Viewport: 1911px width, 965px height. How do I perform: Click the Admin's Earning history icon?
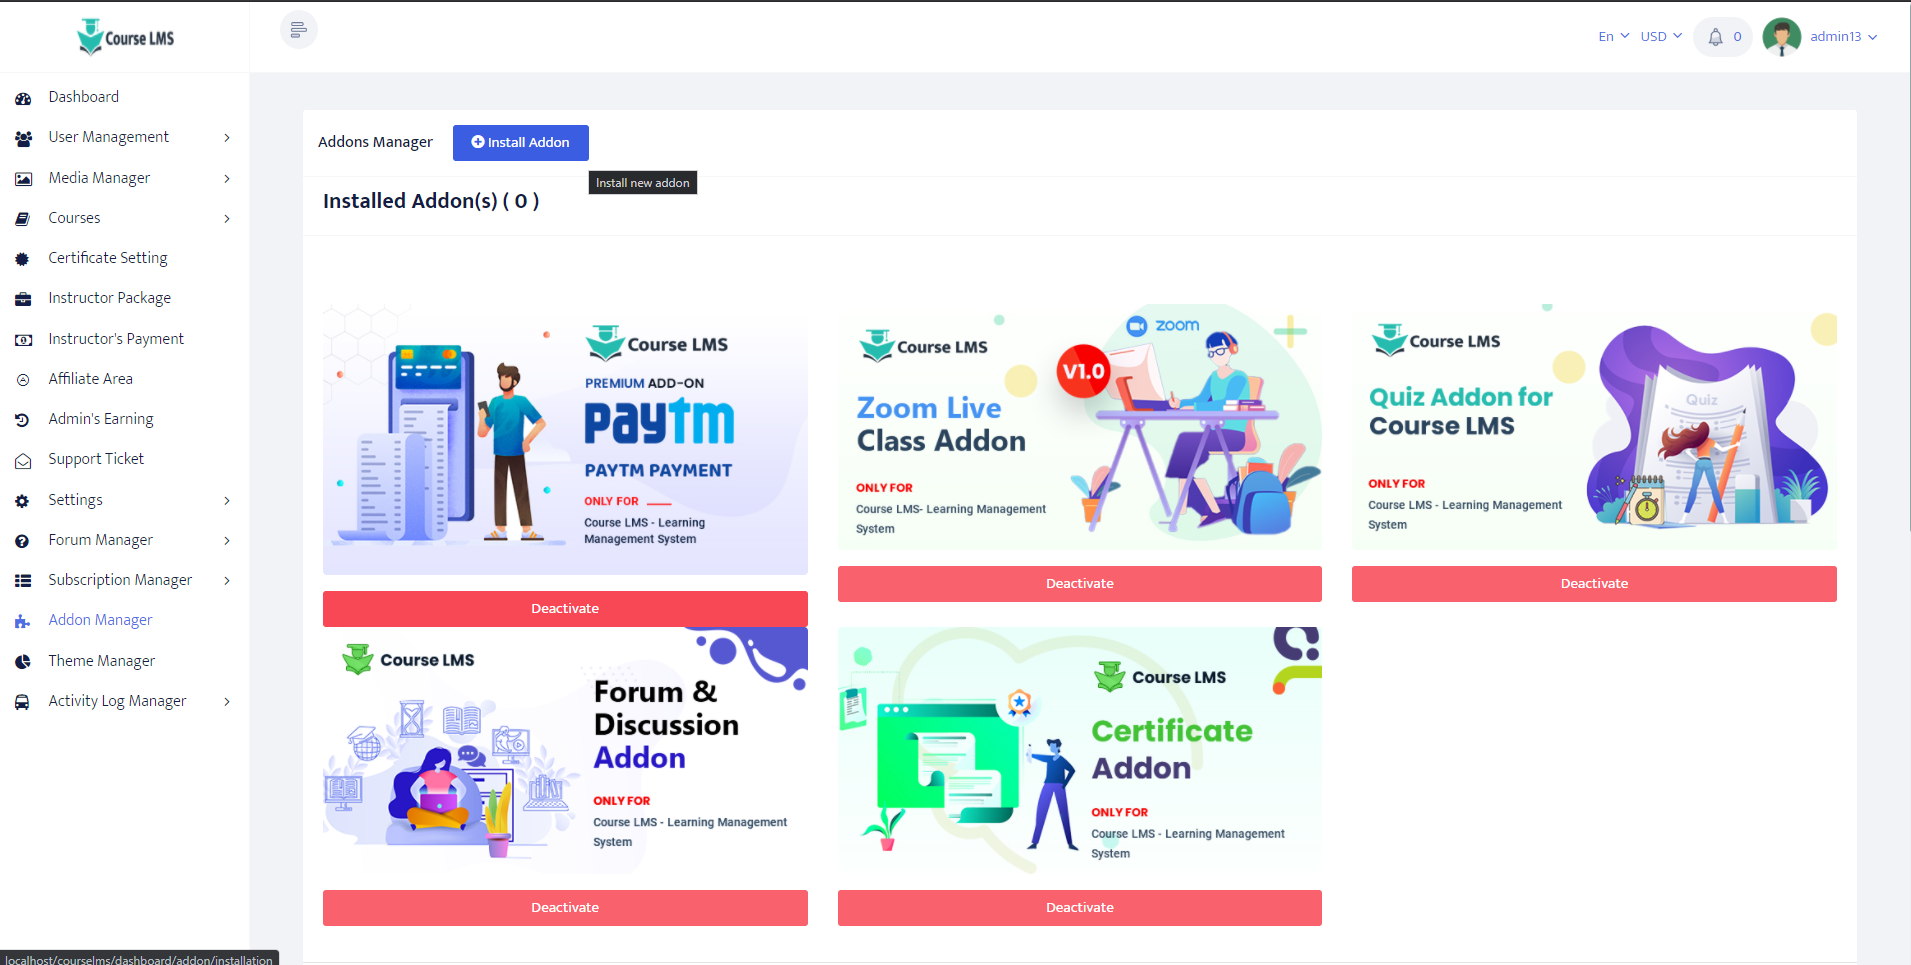point(23,420)
